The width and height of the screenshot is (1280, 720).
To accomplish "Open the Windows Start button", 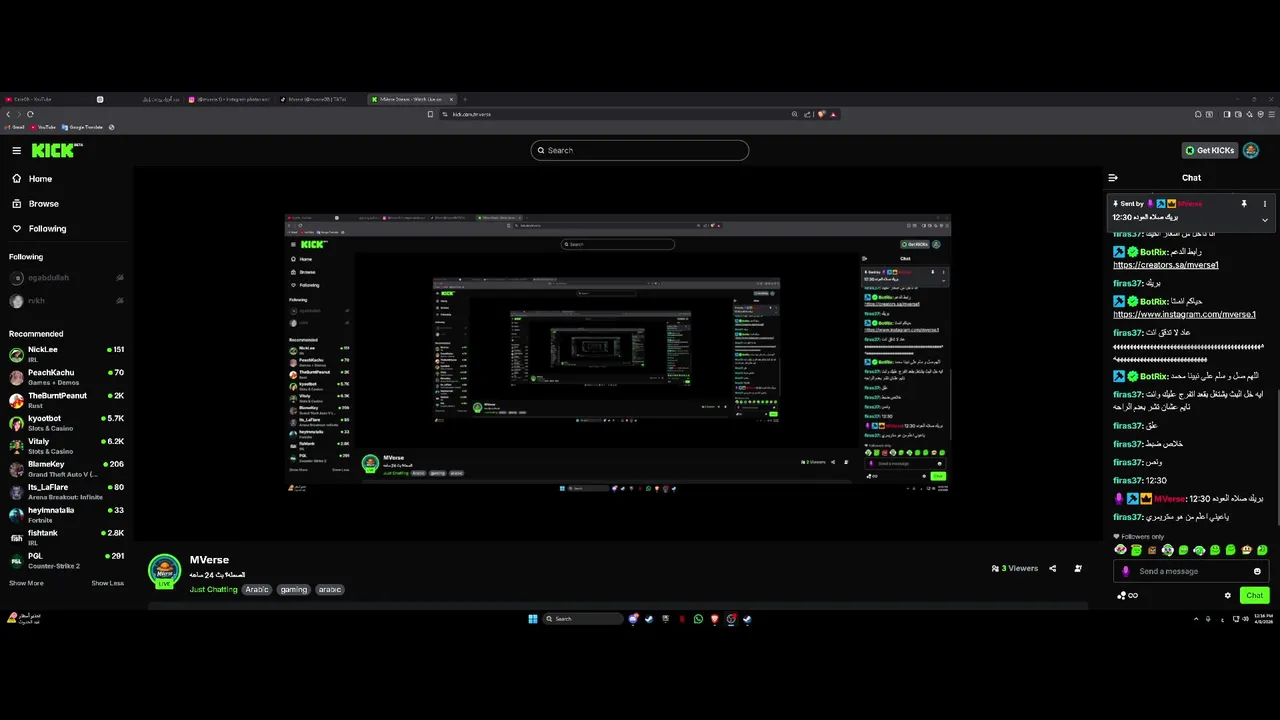I will click(x=533, y=618).
